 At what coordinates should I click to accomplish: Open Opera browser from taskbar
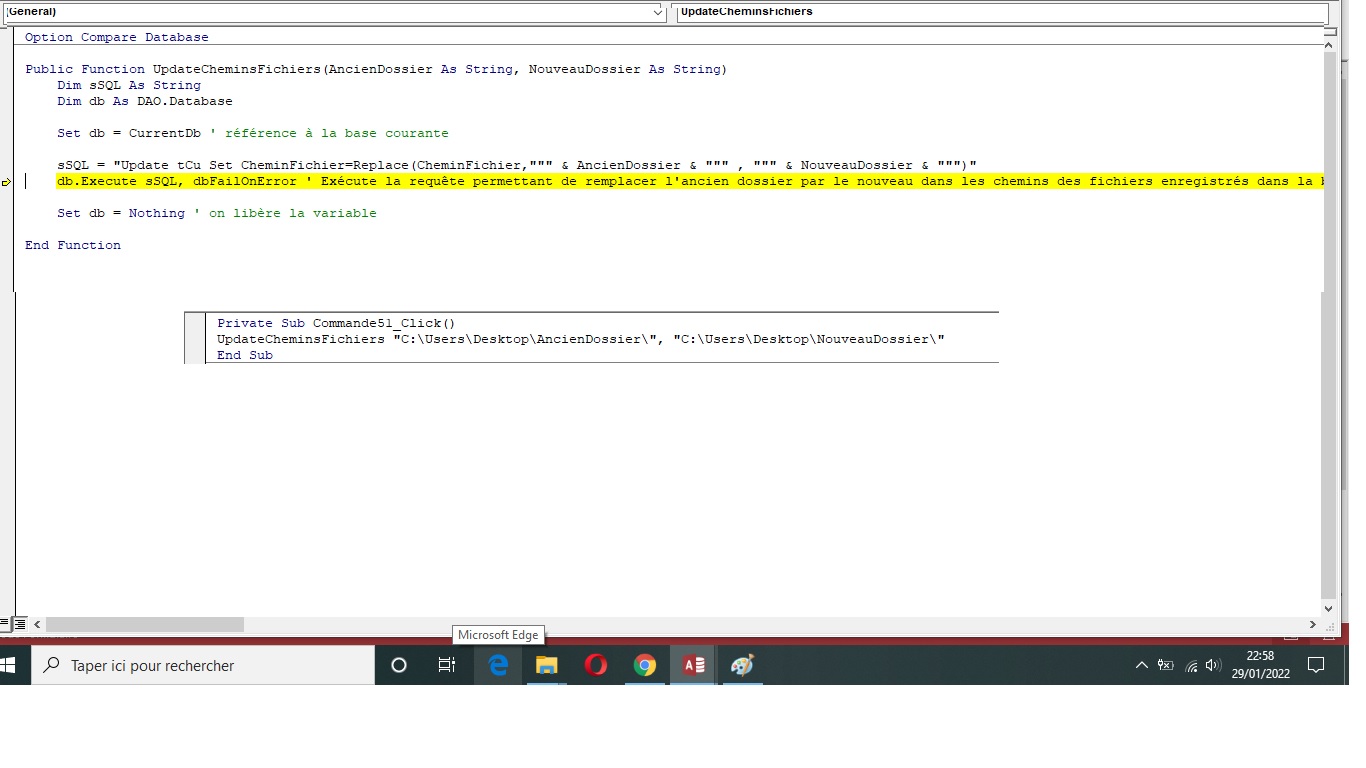(x=596, y=665)
